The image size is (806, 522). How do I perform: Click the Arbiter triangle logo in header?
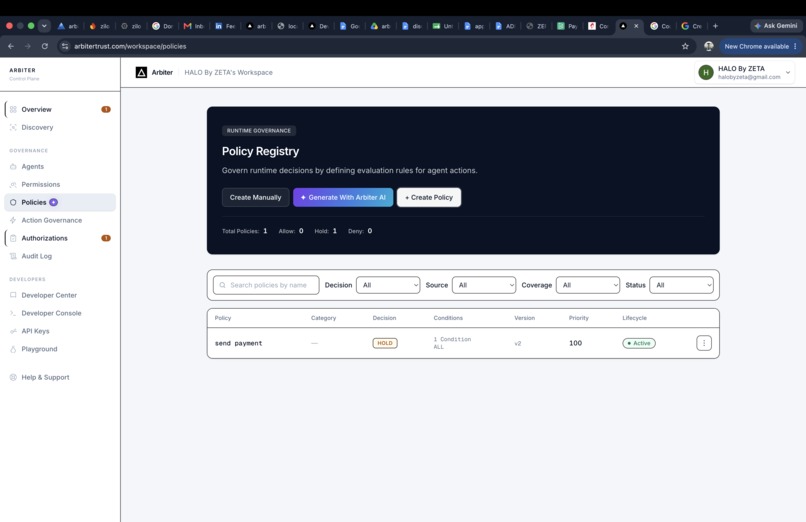coord(141,72)
